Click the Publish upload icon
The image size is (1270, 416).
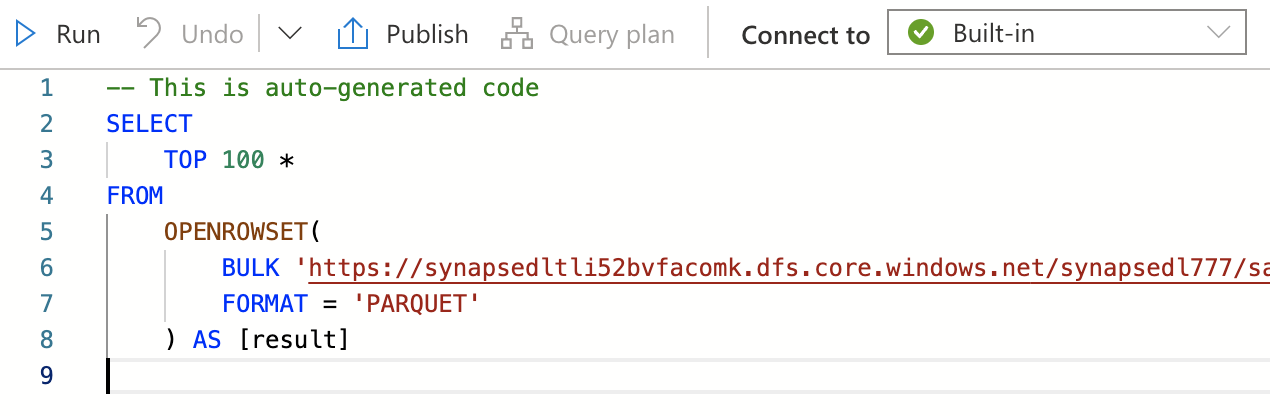pos(353,34)
